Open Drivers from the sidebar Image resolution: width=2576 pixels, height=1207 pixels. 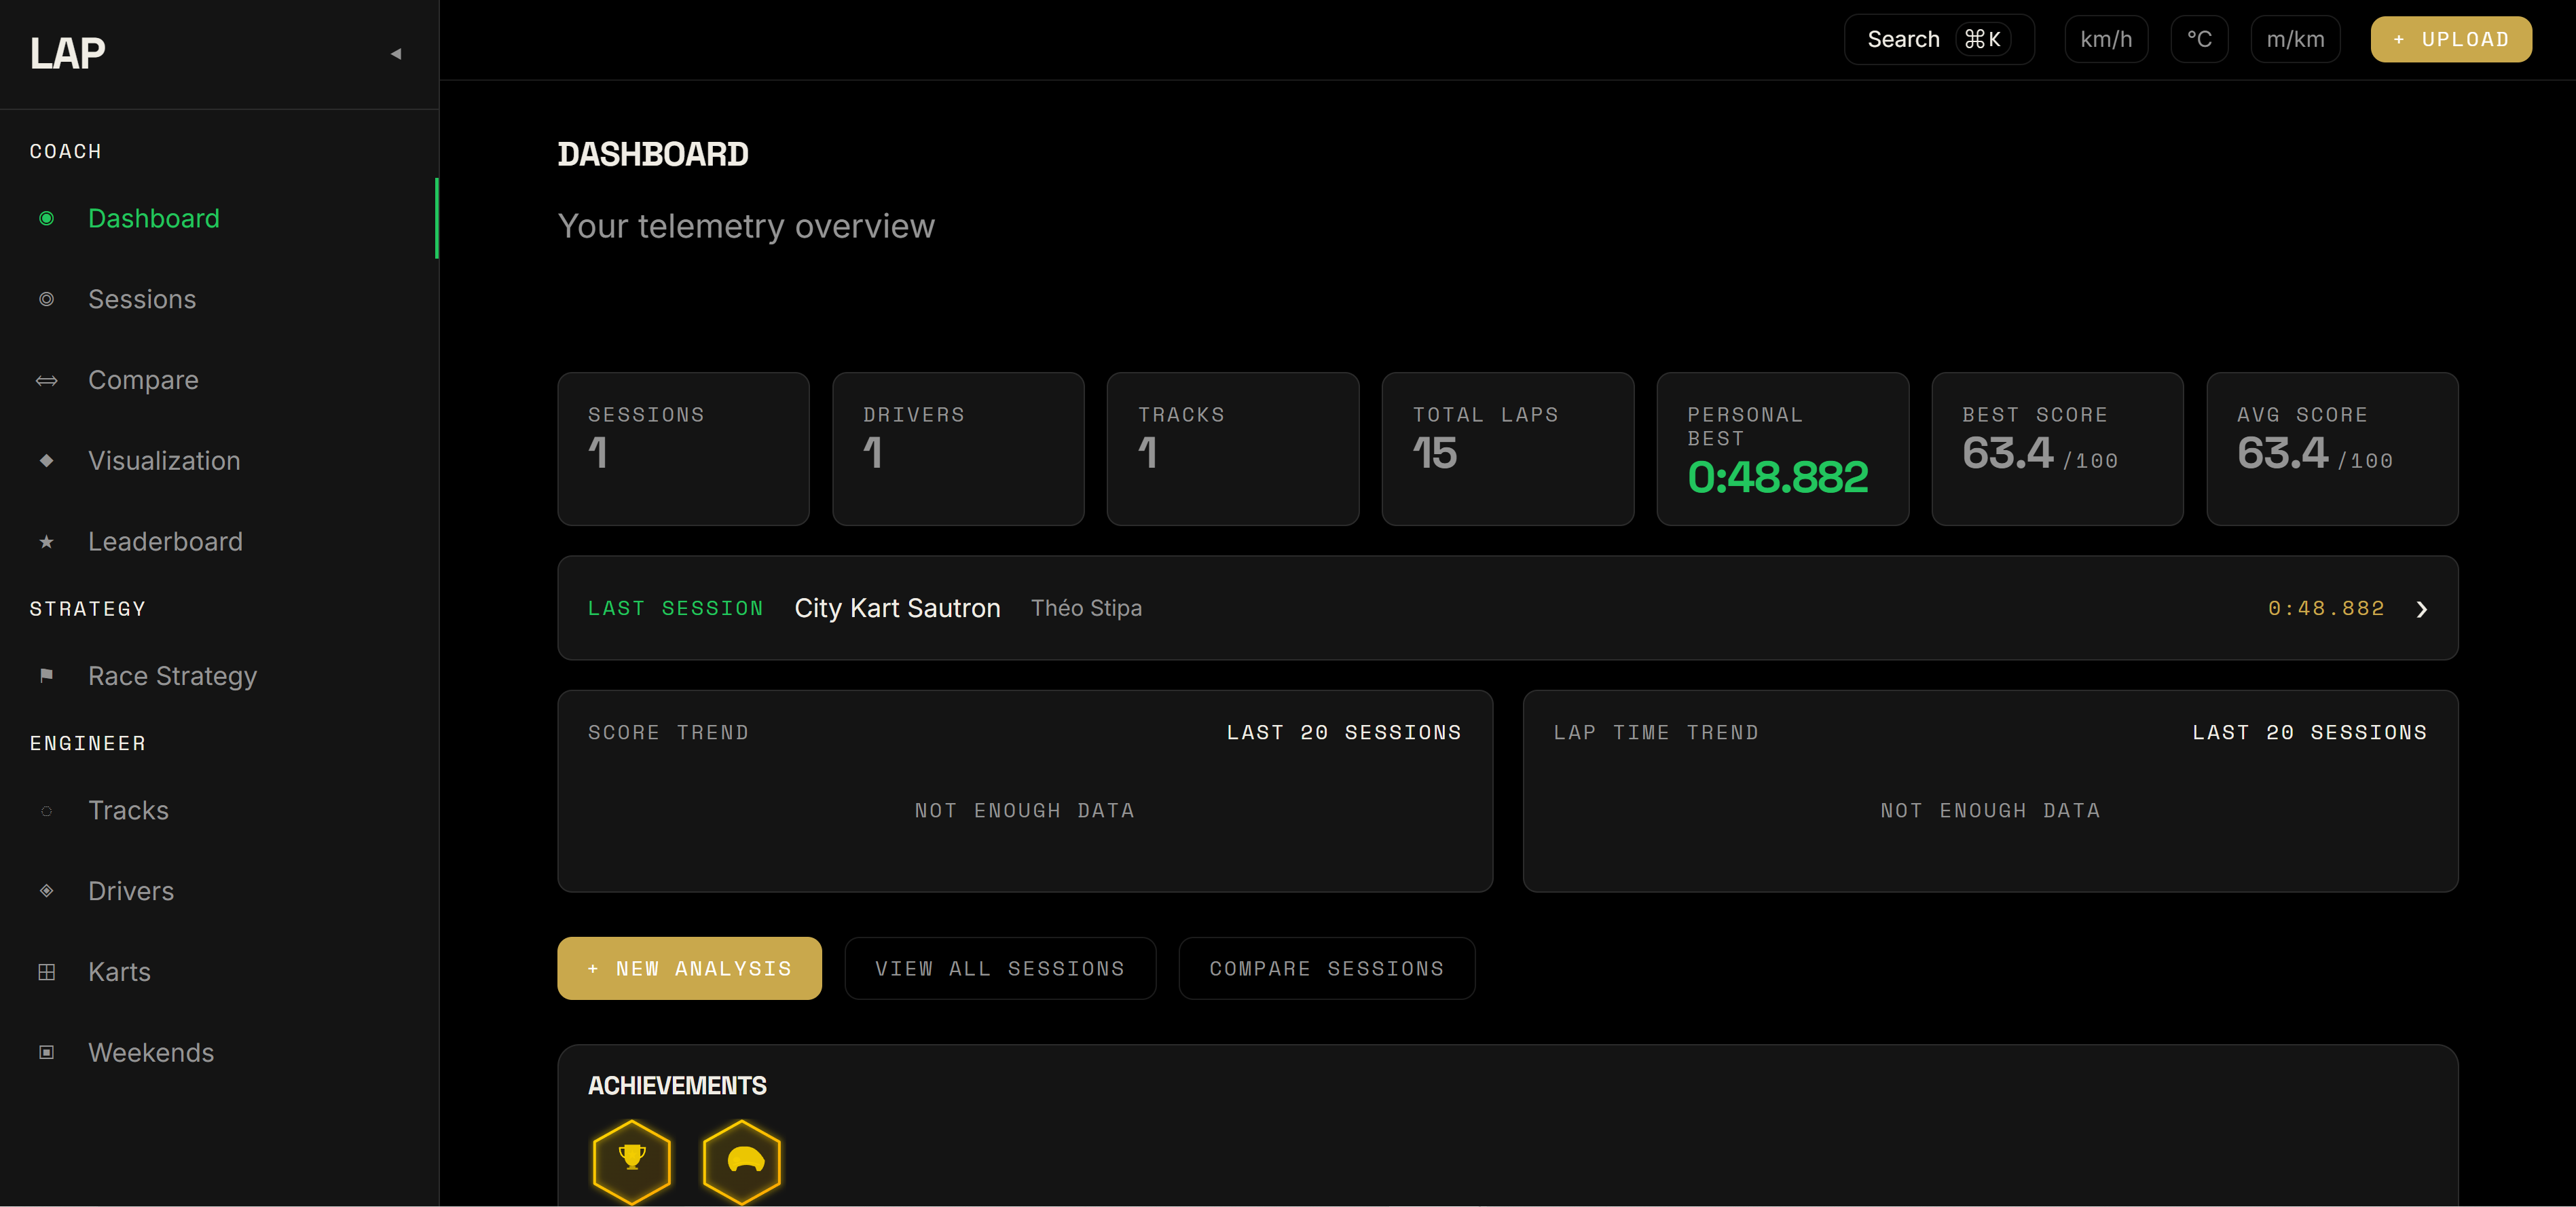(x=131, y=891)
